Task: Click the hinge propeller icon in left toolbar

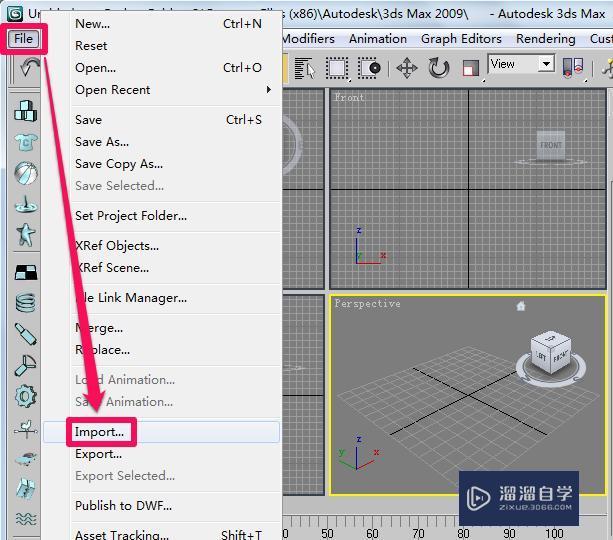Action: tap(26, 365)
